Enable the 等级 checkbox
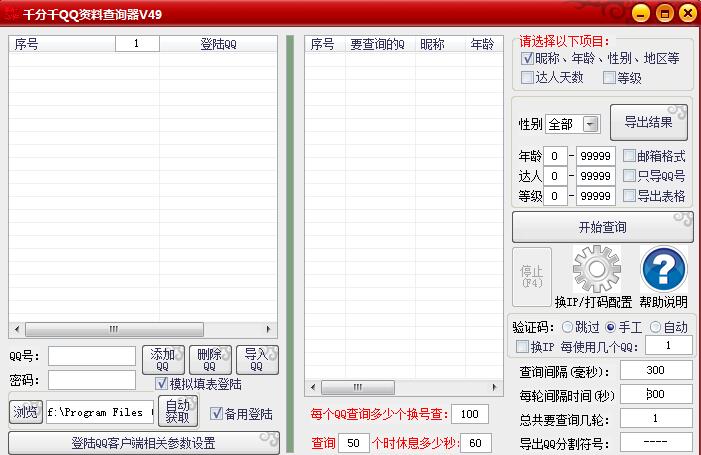Image resolution: width=701 pixels, height=455 pixels. tap(609, 77)
